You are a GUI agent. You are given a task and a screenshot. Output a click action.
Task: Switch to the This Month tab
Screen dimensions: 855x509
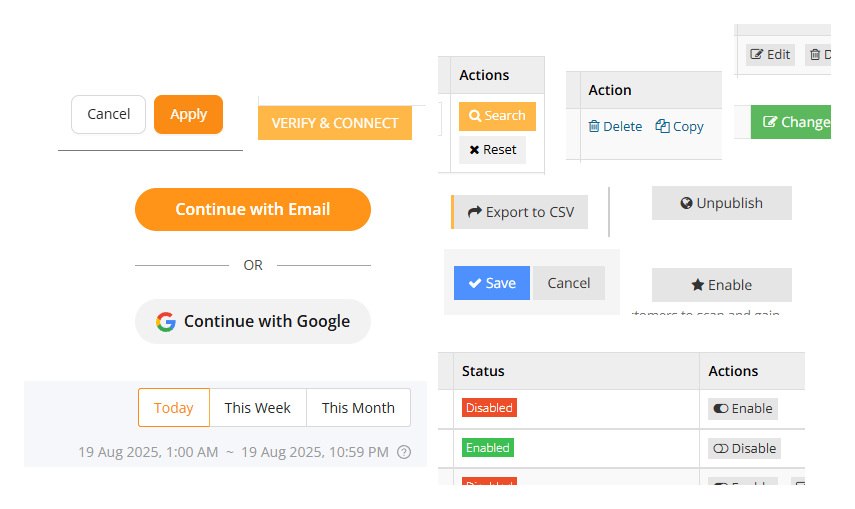pos(358,408)
